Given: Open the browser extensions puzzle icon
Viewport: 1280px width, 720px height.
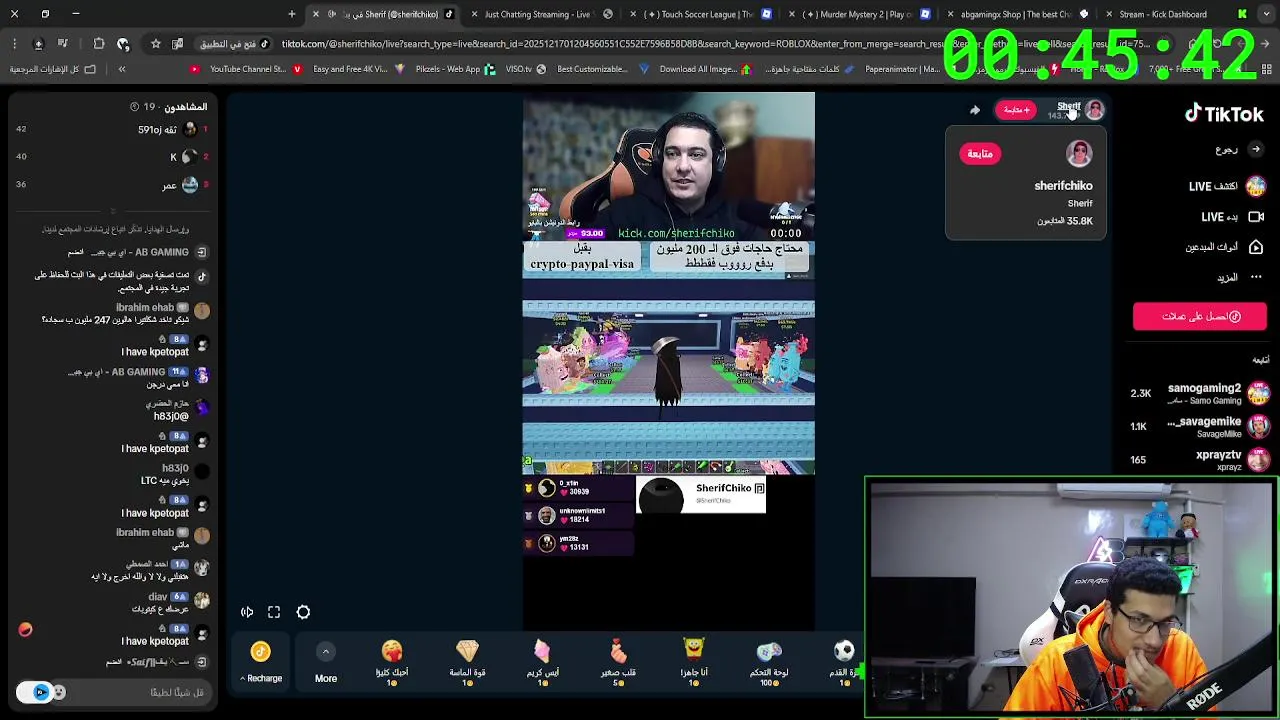Looking at the screenshot, I should tap(99, 44).
